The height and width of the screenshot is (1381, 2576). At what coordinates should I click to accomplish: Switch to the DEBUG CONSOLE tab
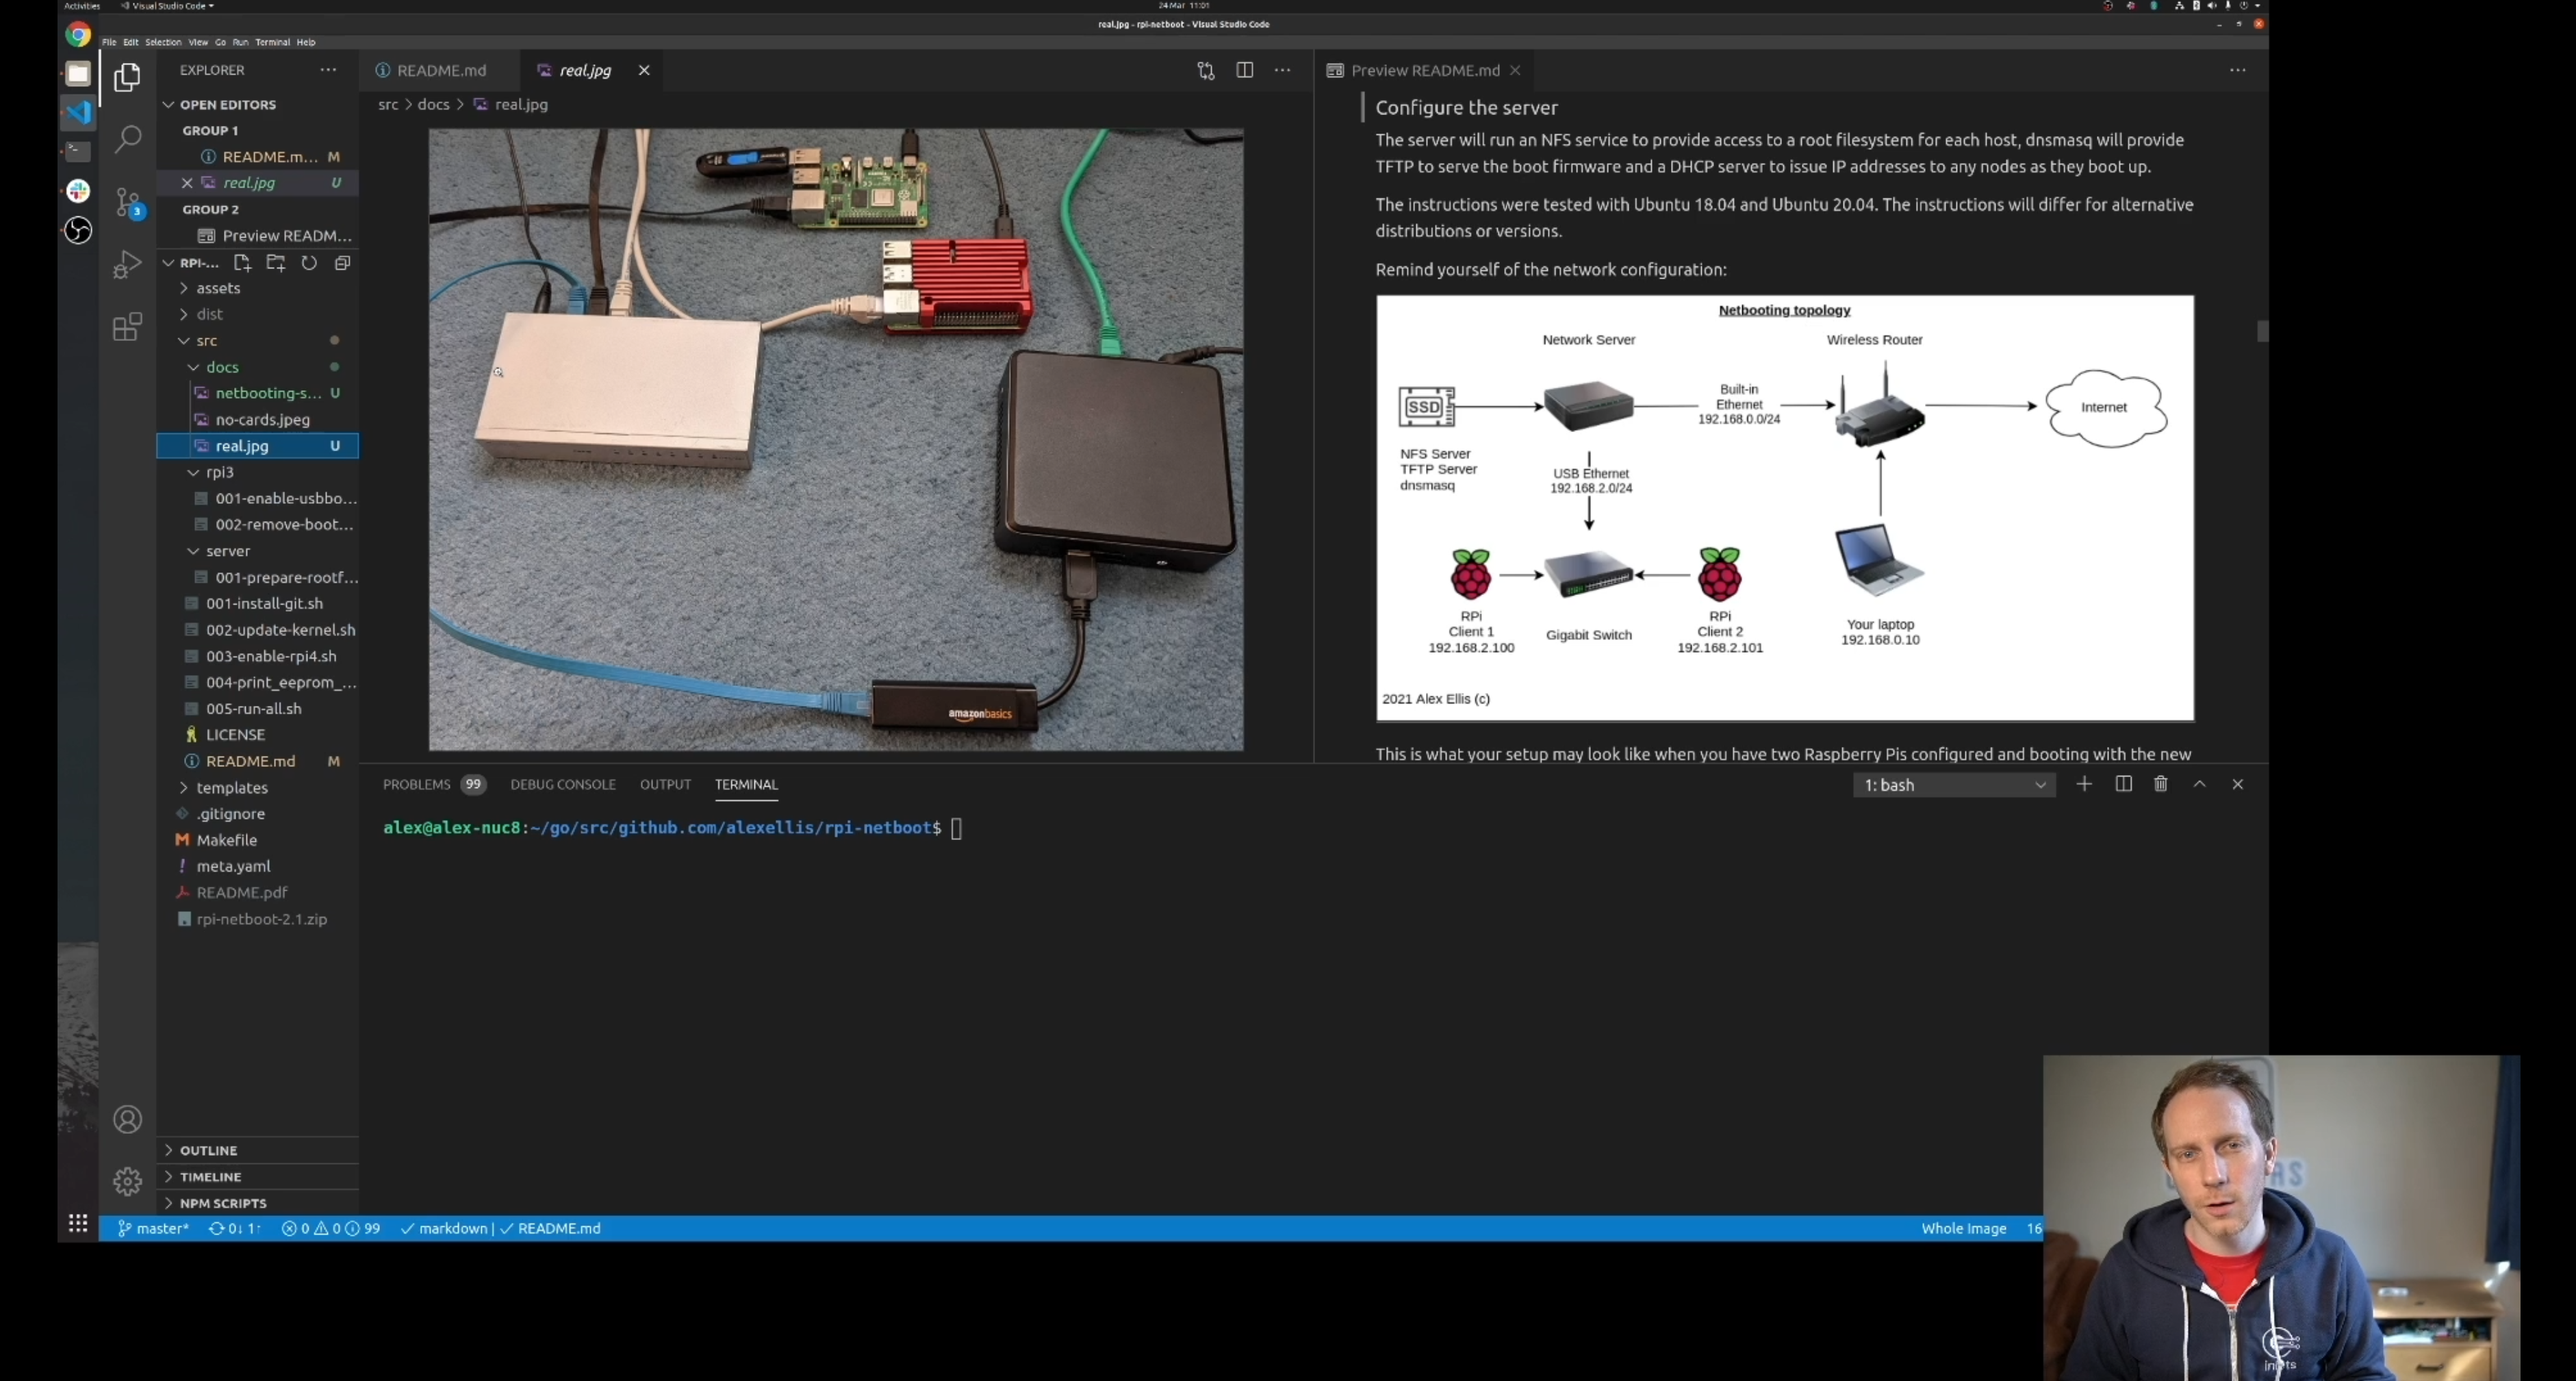tap(562, 784)
